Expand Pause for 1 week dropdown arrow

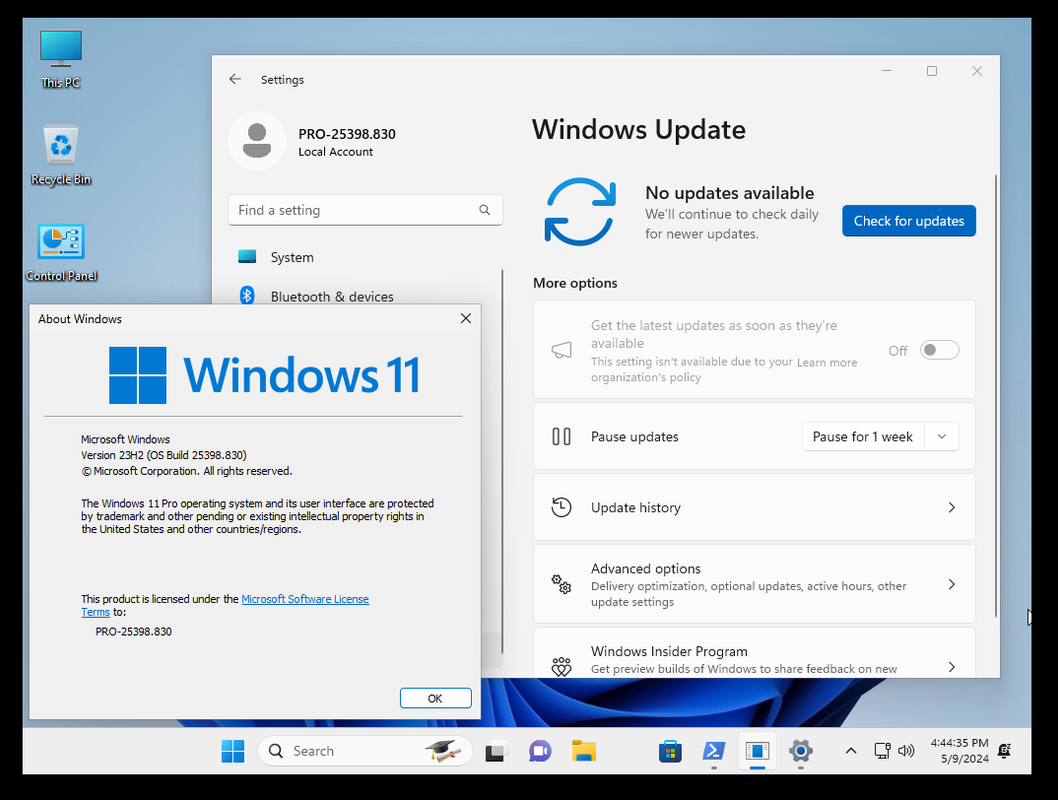point(942,436)
